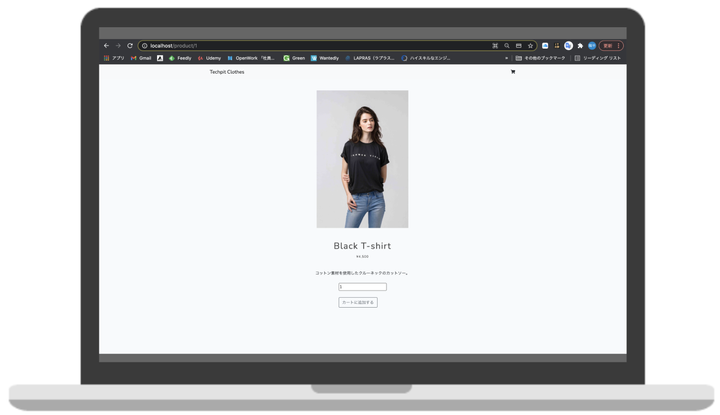
Task: Click the orange grid extension icon
Action: 557,46
